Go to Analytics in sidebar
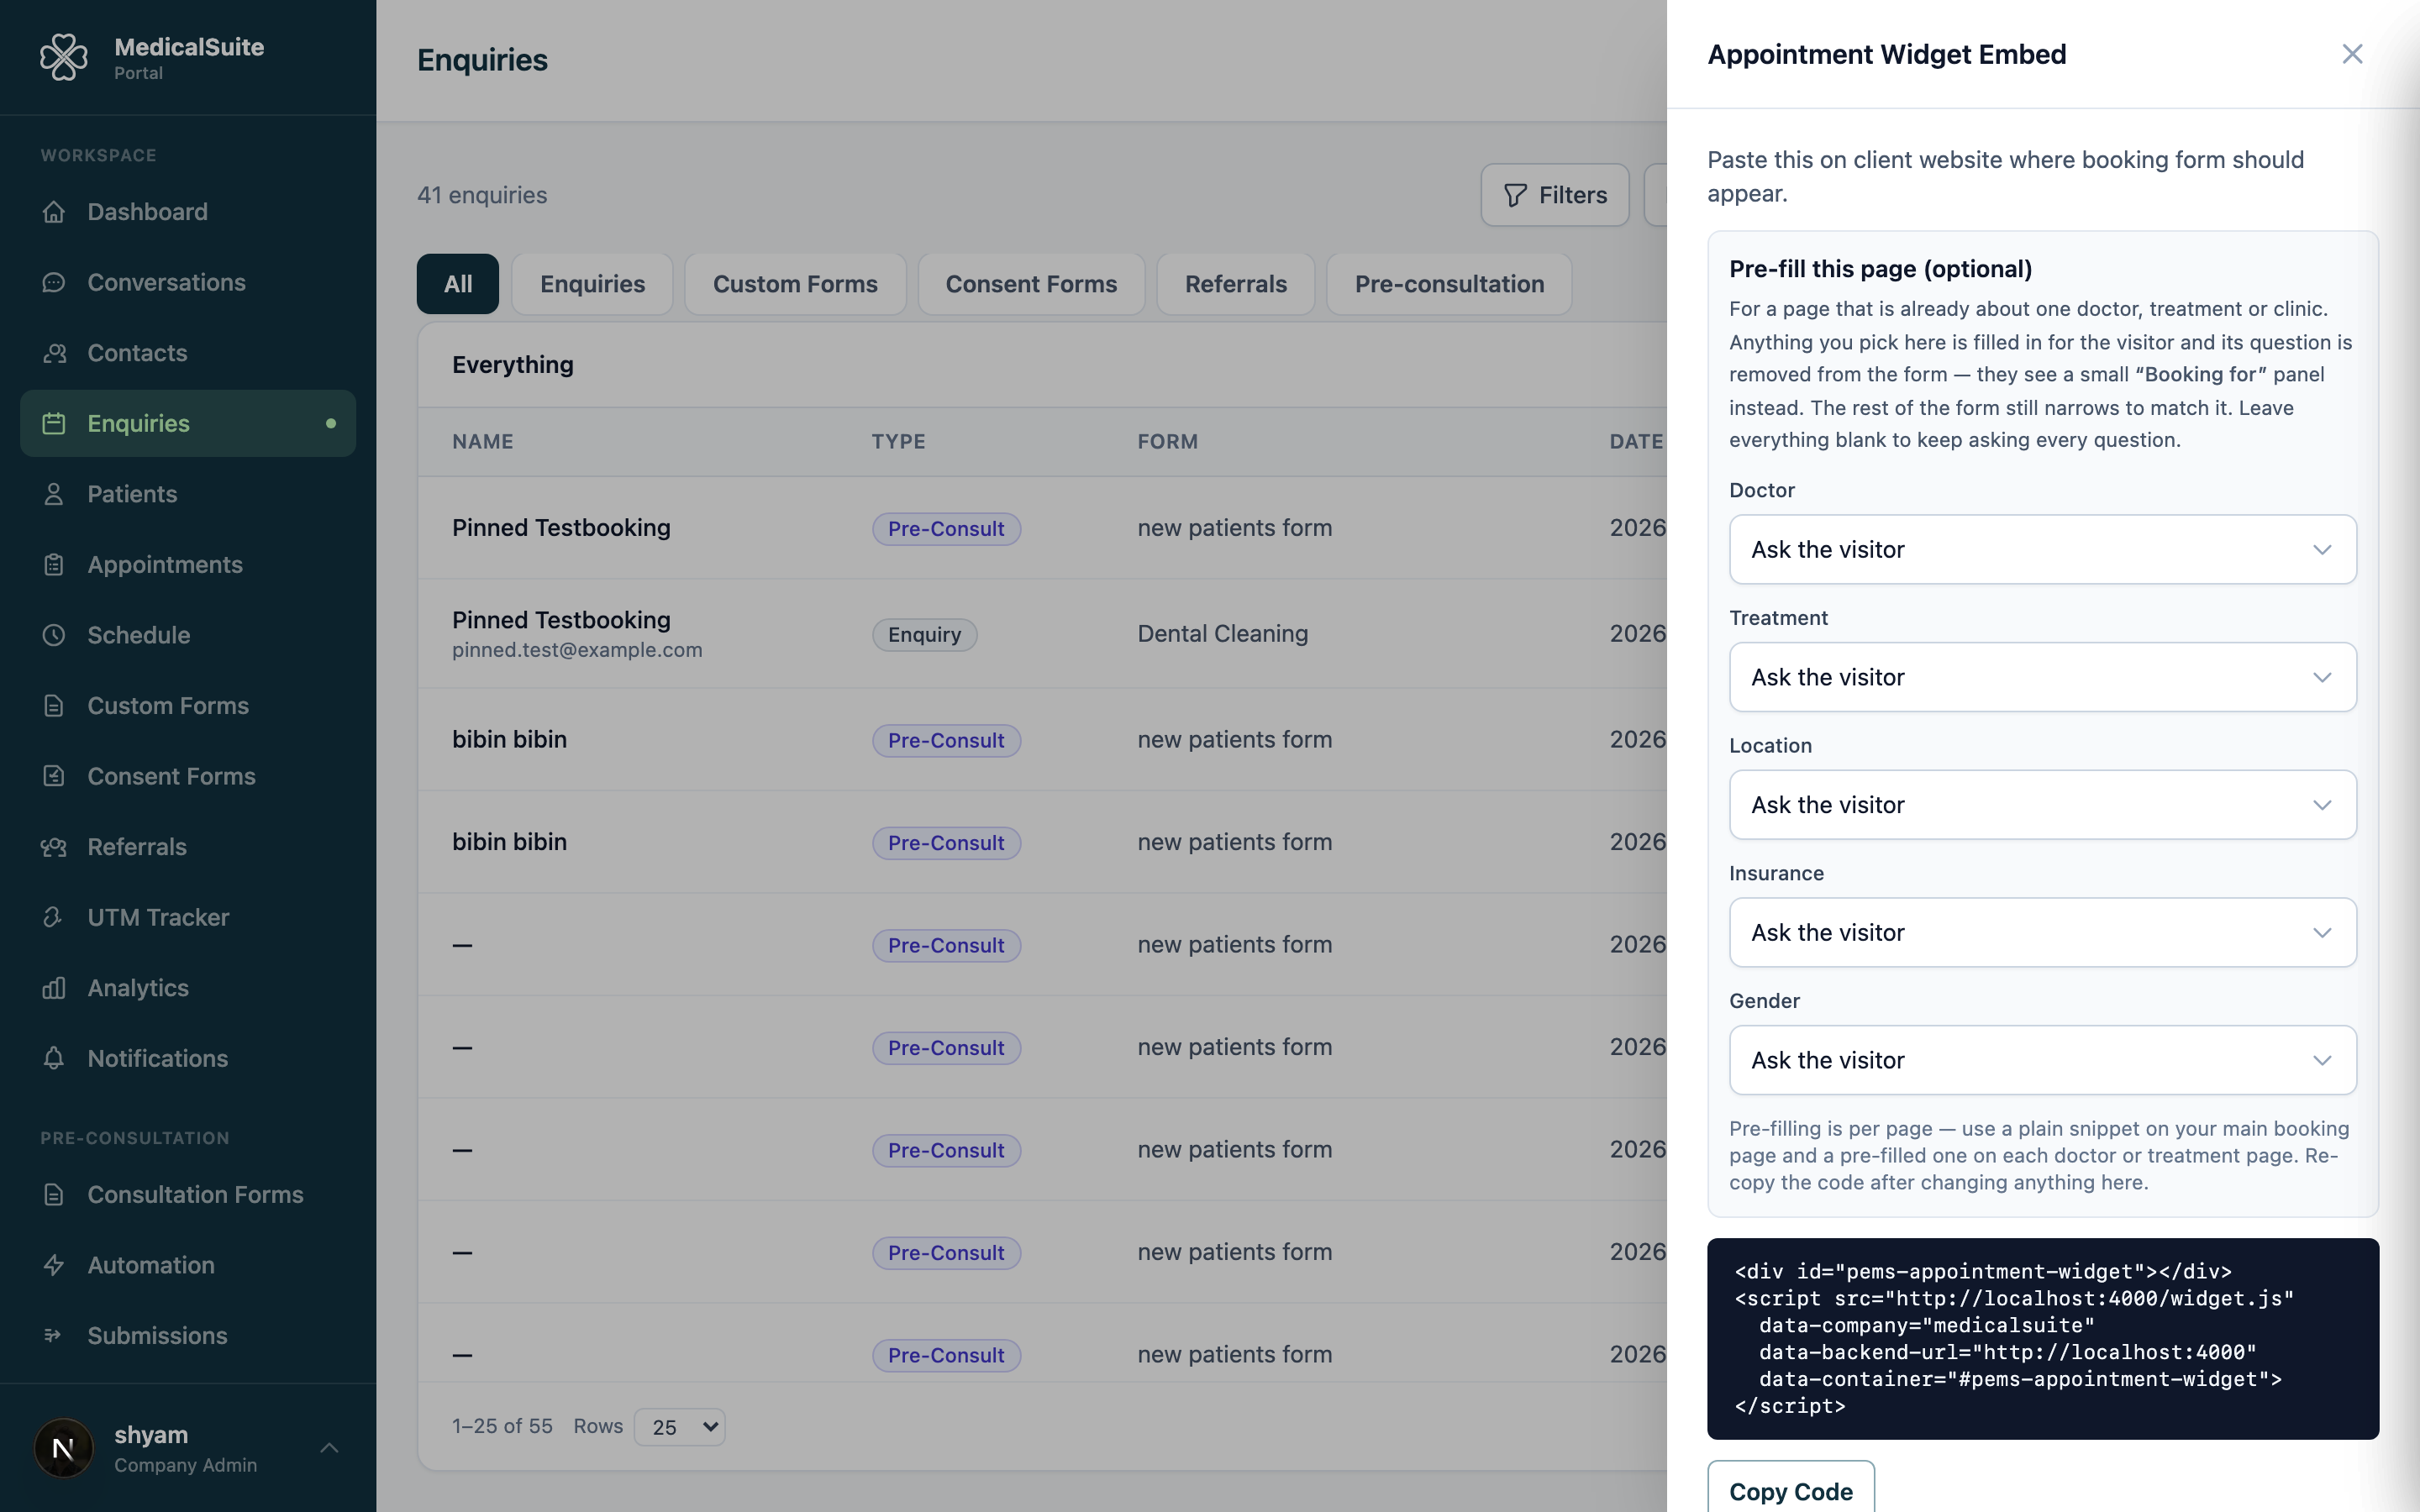This screenshot has width=2420, height=1512. pyautogui.click(x=188, y=988)
